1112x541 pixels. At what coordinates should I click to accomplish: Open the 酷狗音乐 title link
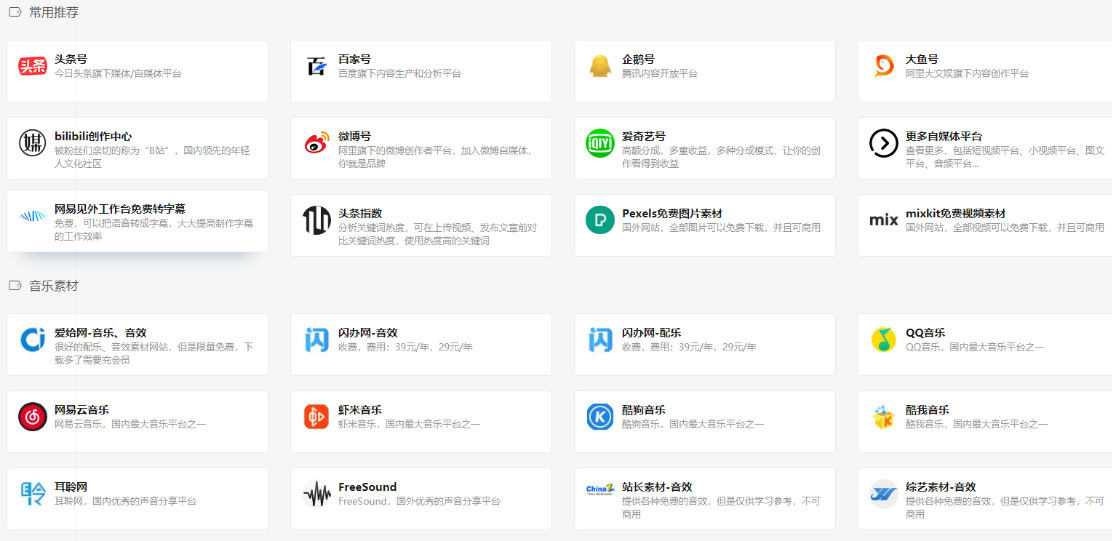[x=644, y=410]
